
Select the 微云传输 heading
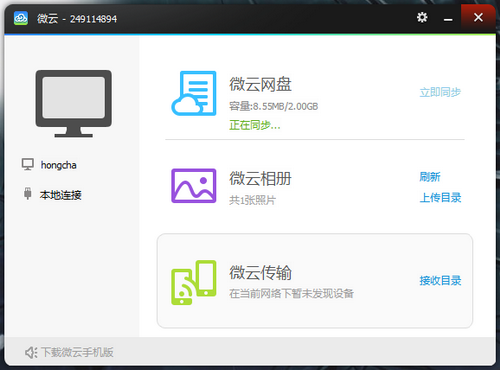(x=260, y=273)
